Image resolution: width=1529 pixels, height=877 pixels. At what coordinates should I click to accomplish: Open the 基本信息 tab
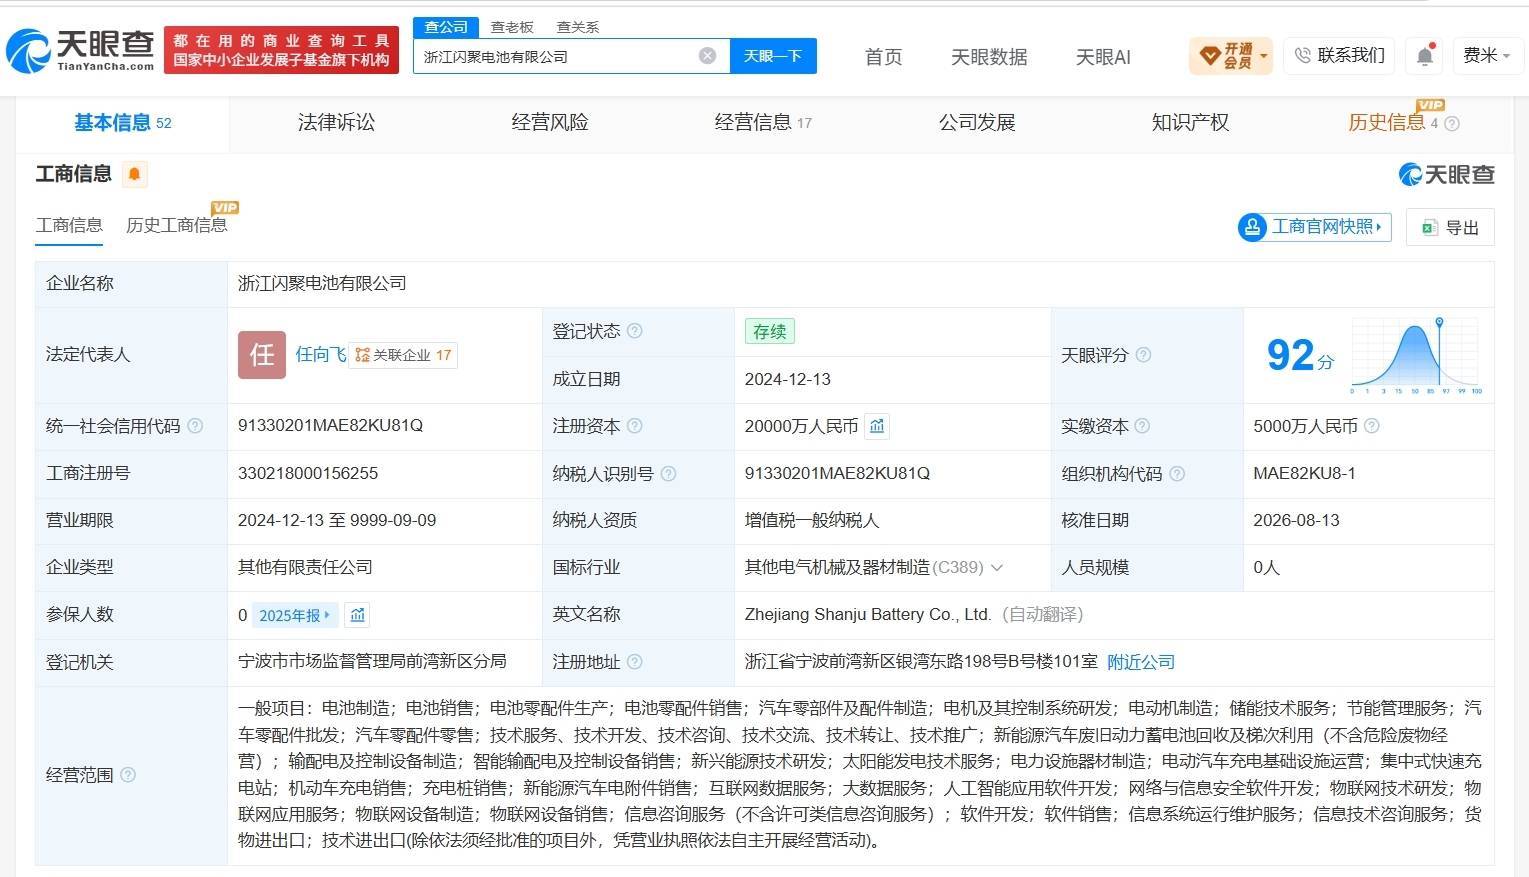pyautogui.click(x=122, y=123)
